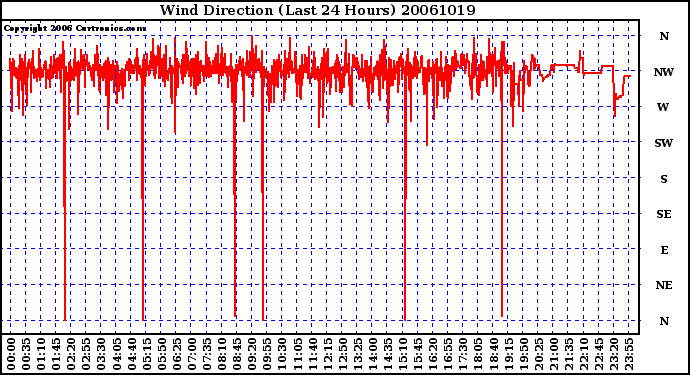Viewport: 690px width, 375px height.
Task: Select the "02:20" time axis label
Action: [x=71, y=354]
